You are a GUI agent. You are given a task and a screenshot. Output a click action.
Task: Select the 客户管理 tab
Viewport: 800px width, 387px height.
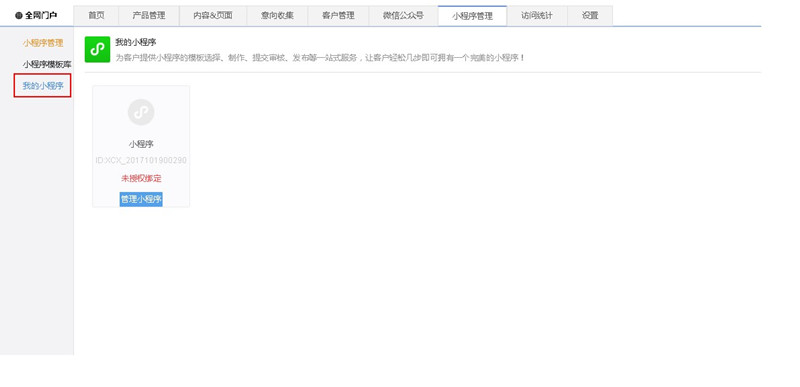click(x=338, y=16)
